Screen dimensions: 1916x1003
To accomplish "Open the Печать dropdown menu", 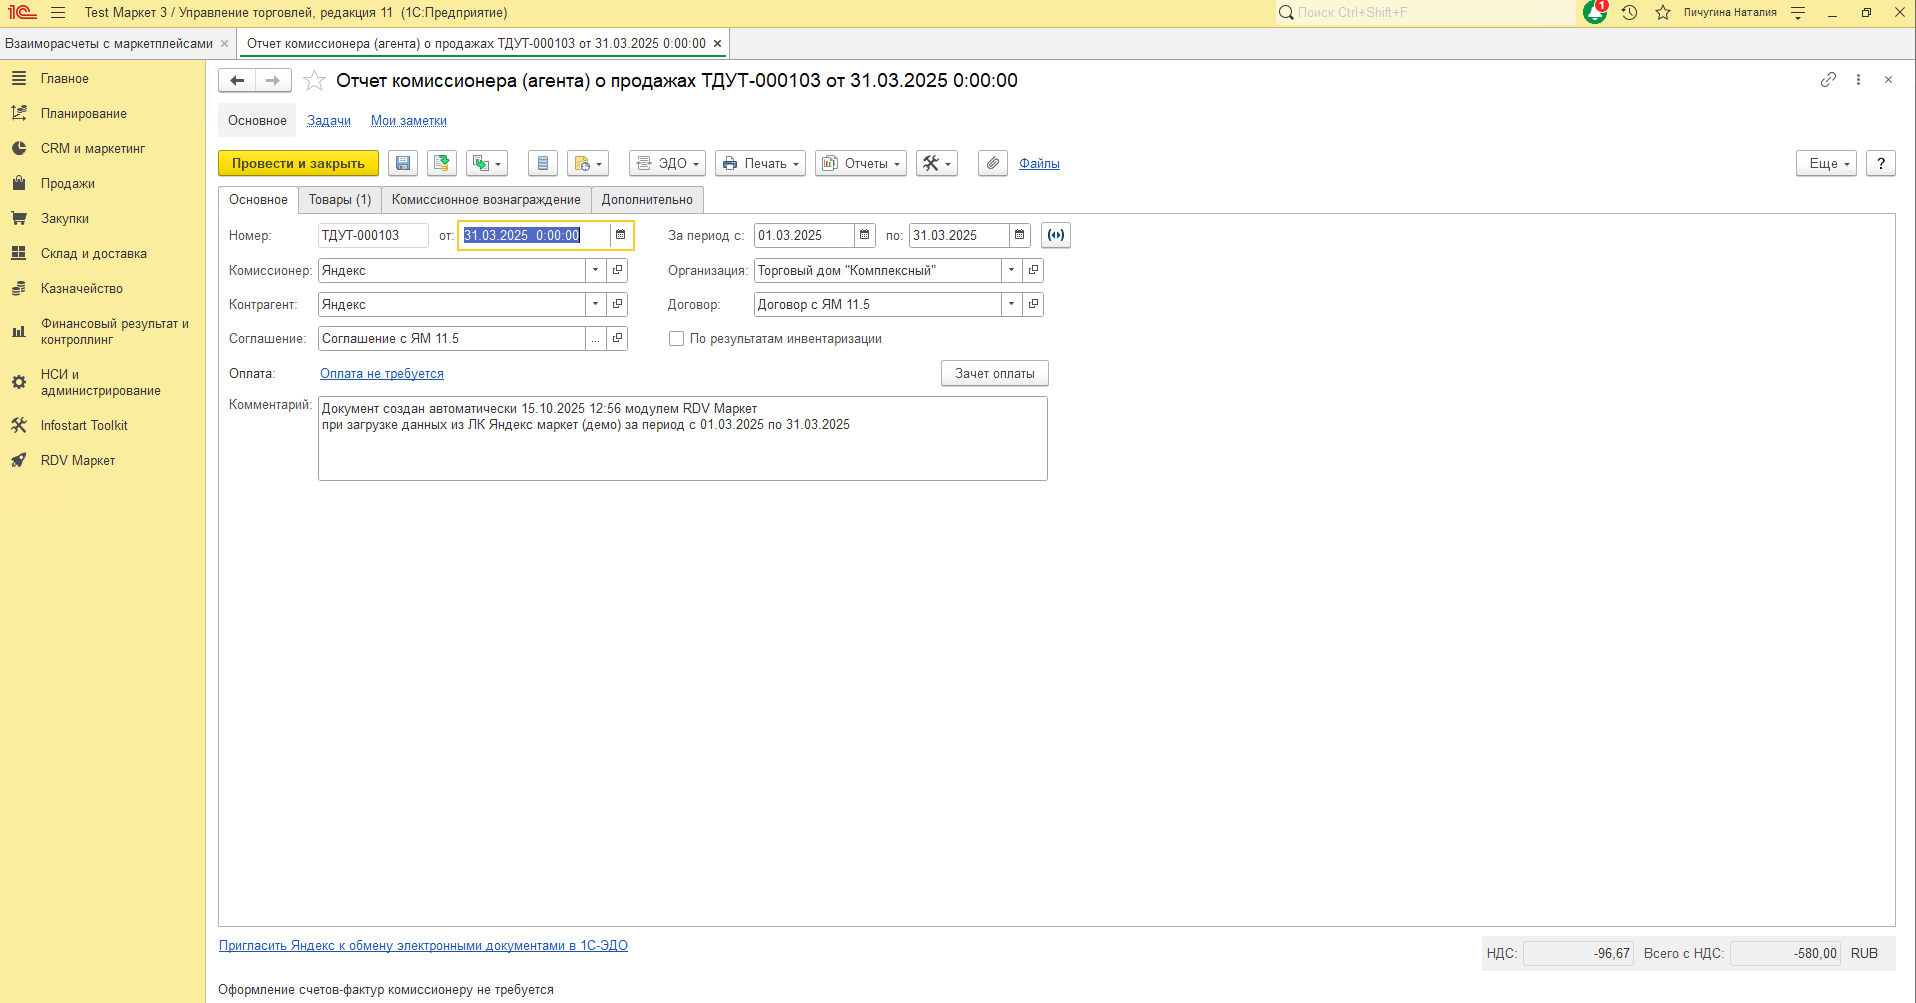I will point(760,163).
